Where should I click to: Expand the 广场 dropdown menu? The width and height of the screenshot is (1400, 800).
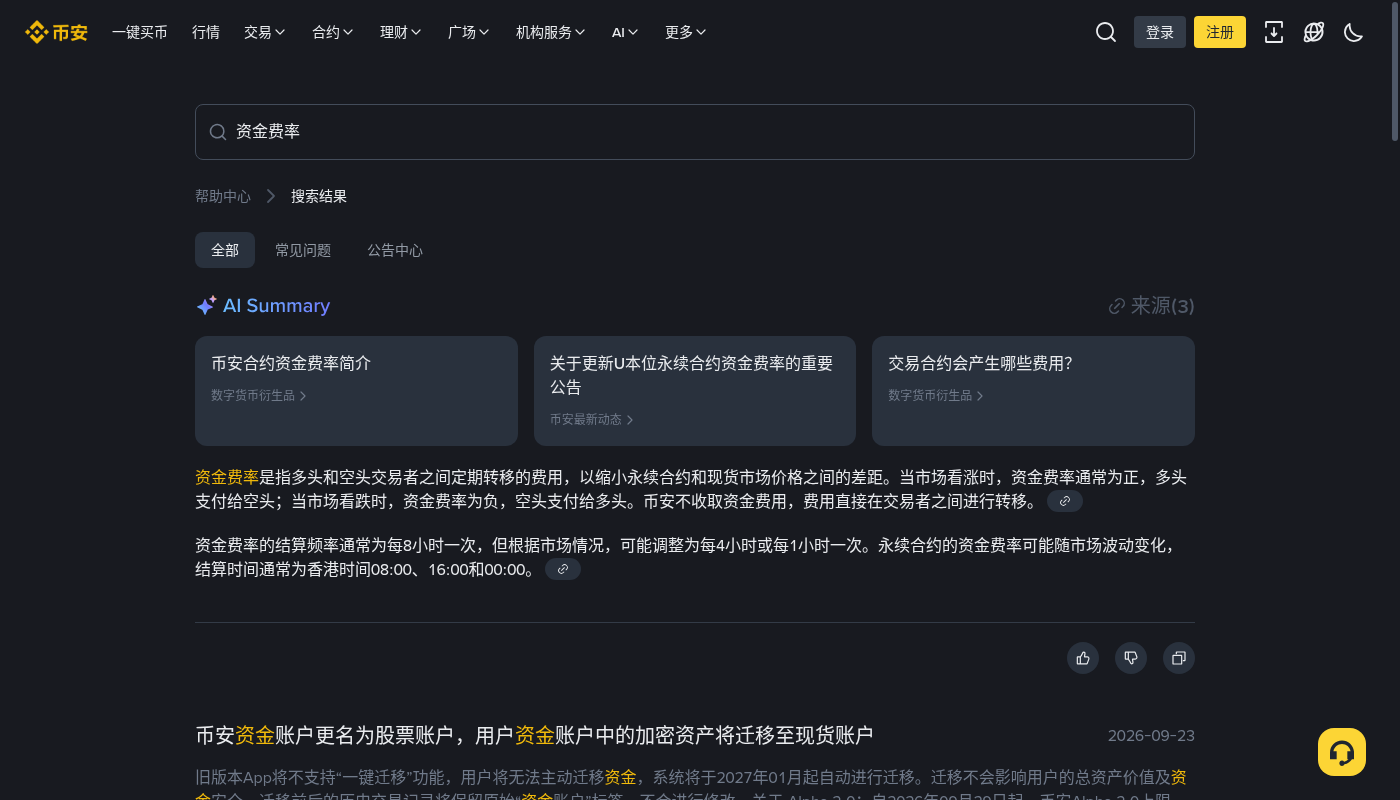(x=469, y=32)
